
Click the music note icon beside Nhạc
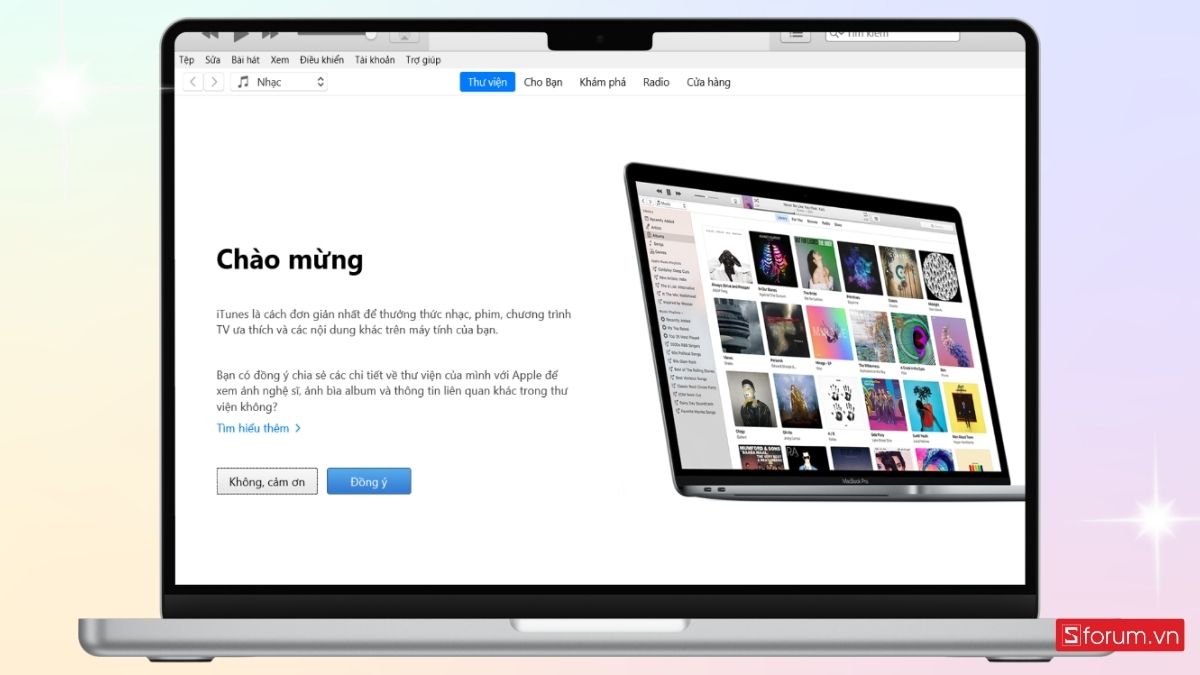coord(243,82)
